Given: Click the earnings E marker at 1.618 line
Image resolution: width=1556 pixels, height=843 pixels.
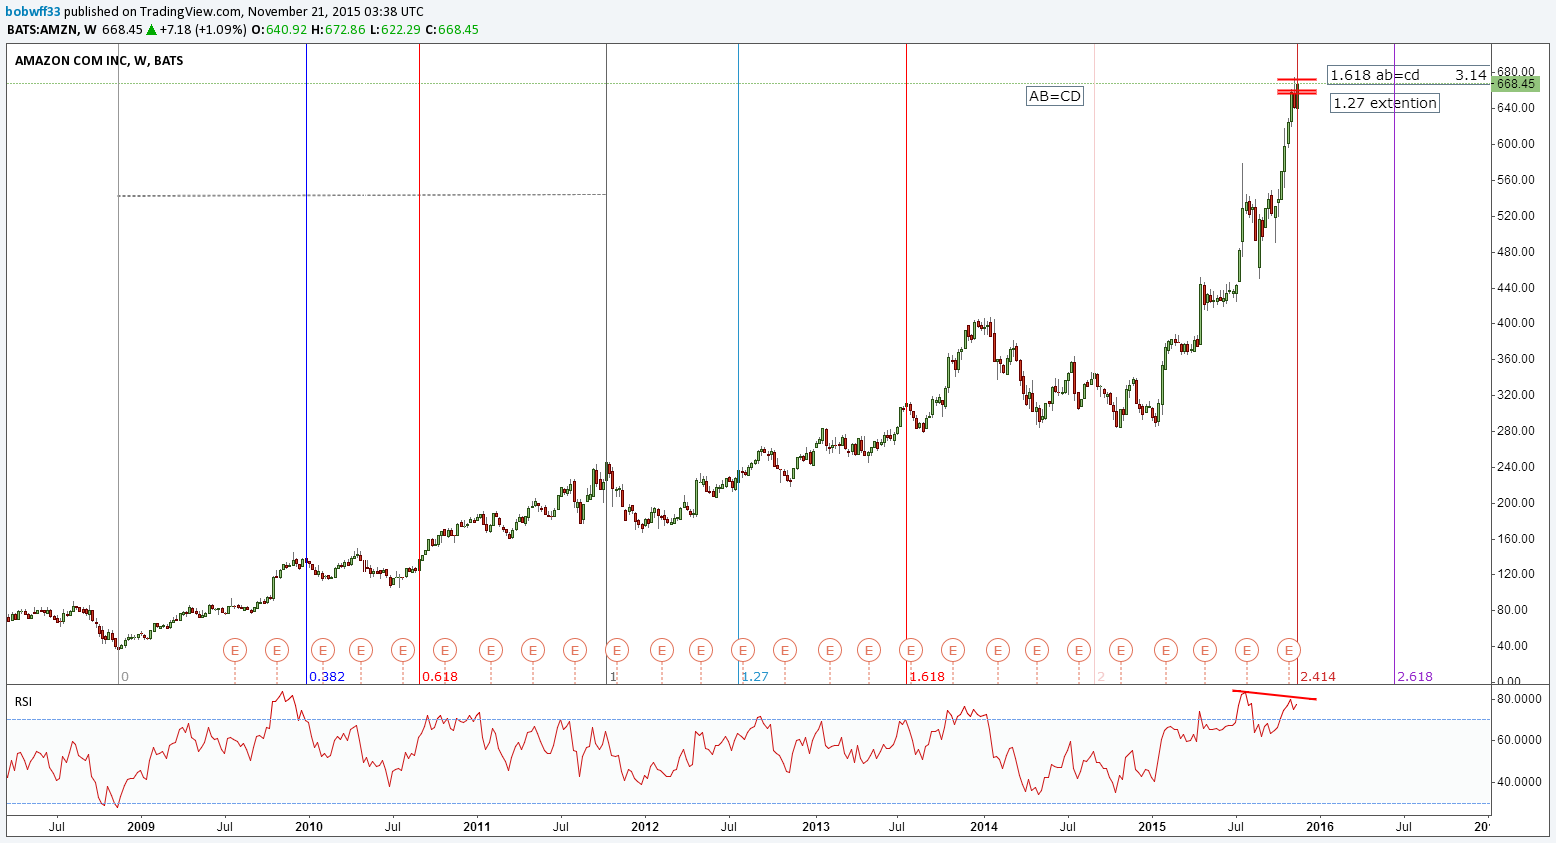Looking at the screenshot, I should coord(911,650).
